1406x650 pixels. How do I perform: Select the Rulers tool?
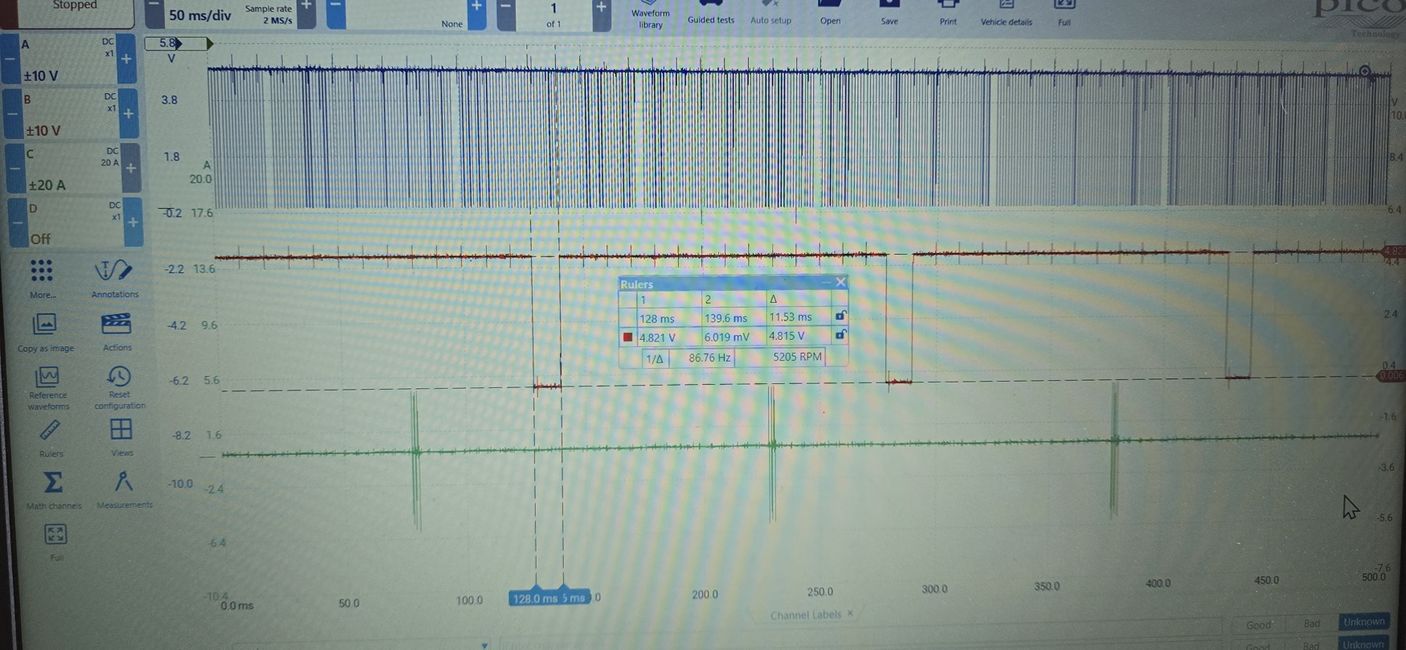click(50, 432)
